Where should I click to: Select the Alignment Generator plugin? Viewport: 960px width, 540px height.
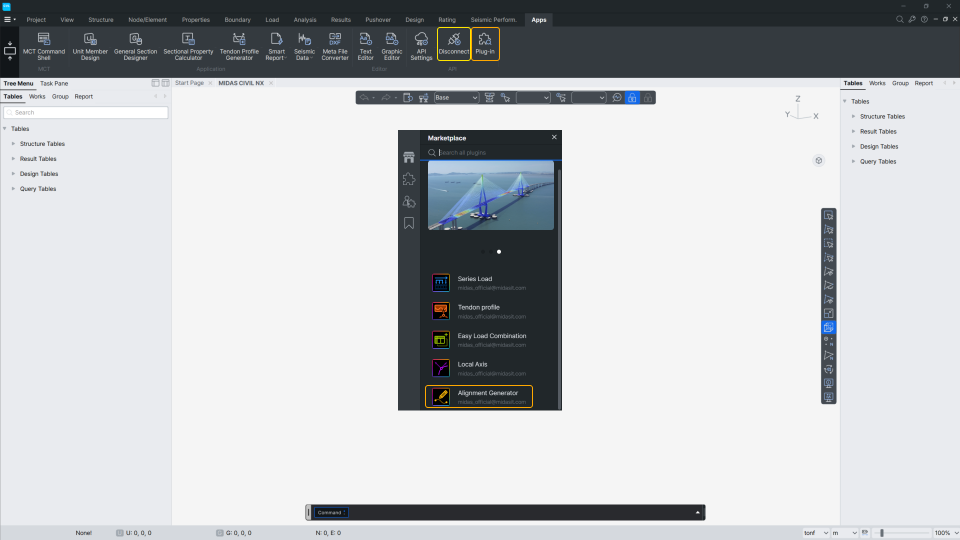click(x=479, y=397)
